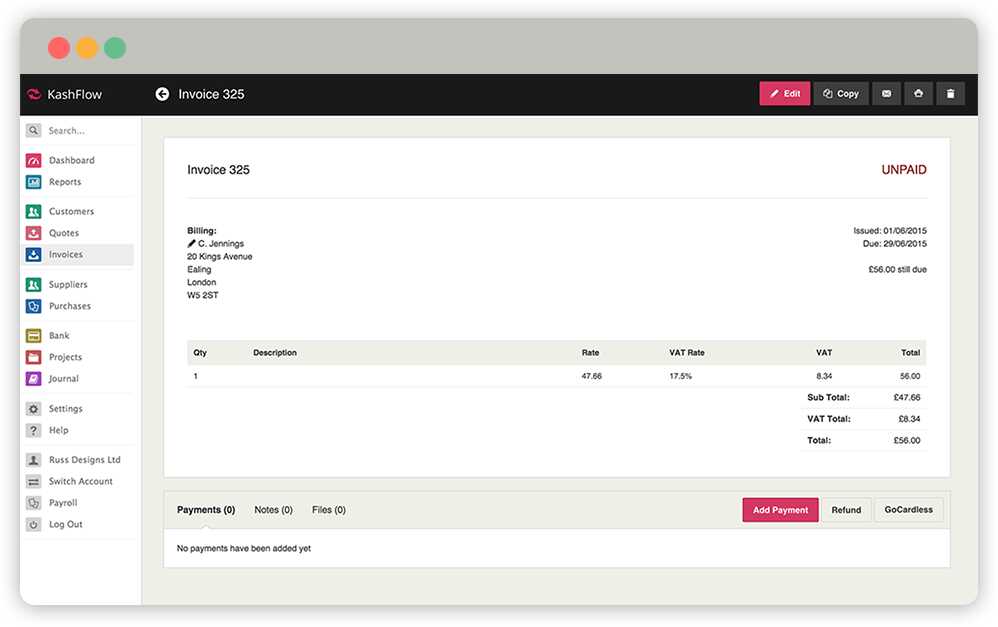
Task: Click the GoCardless button
Action: (x=908, y=510)
